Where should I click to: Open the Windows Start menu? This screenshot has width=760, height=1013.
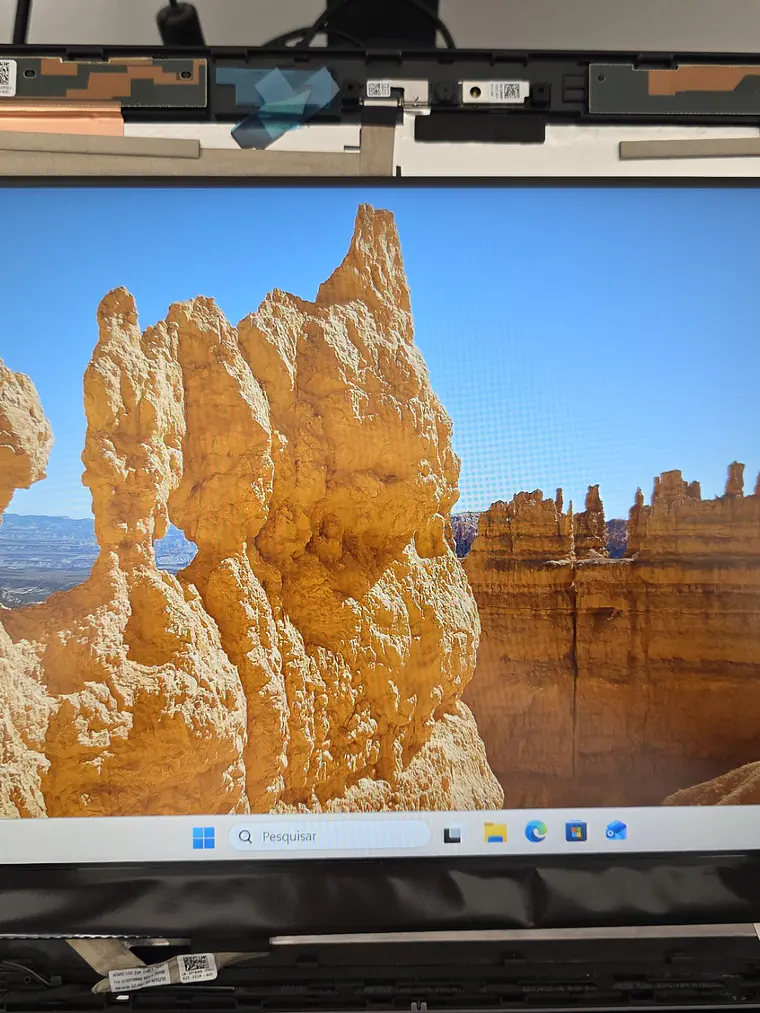pos(204,838)
